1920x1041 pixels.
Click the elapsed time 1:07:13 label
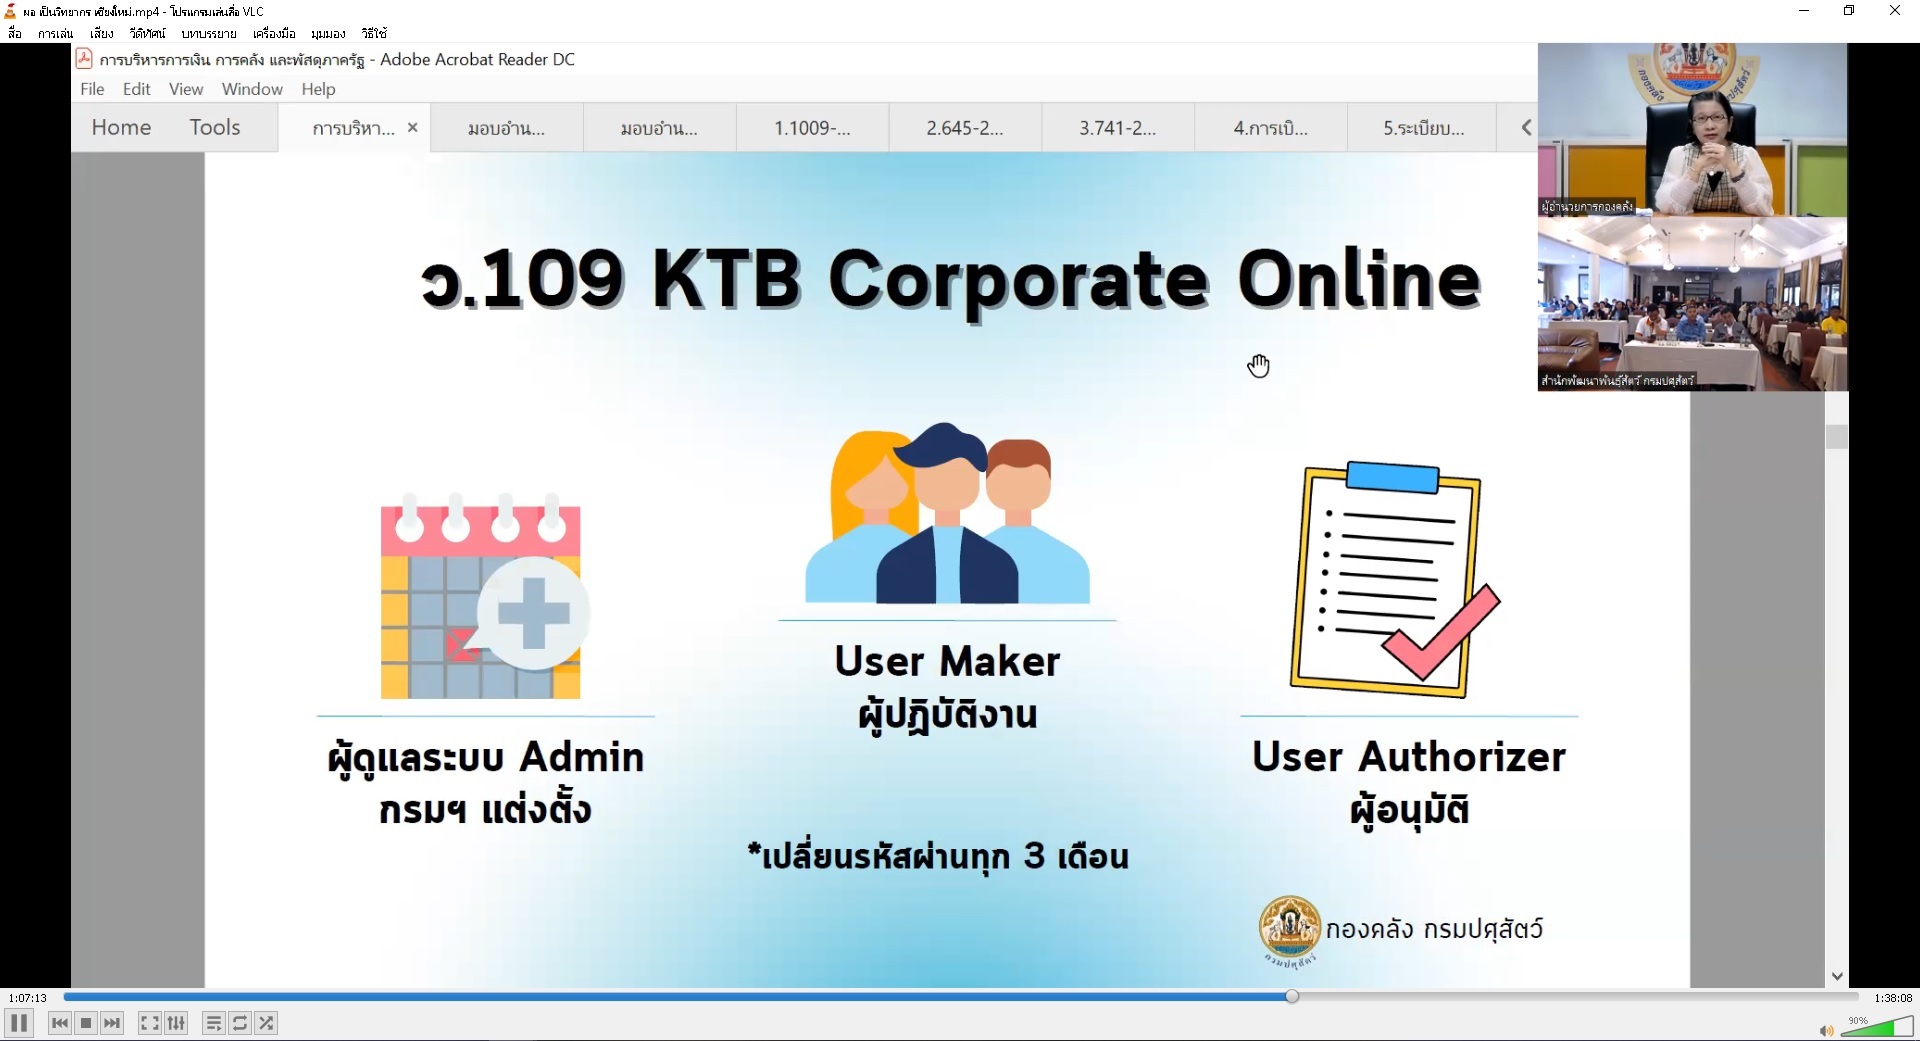28,998
